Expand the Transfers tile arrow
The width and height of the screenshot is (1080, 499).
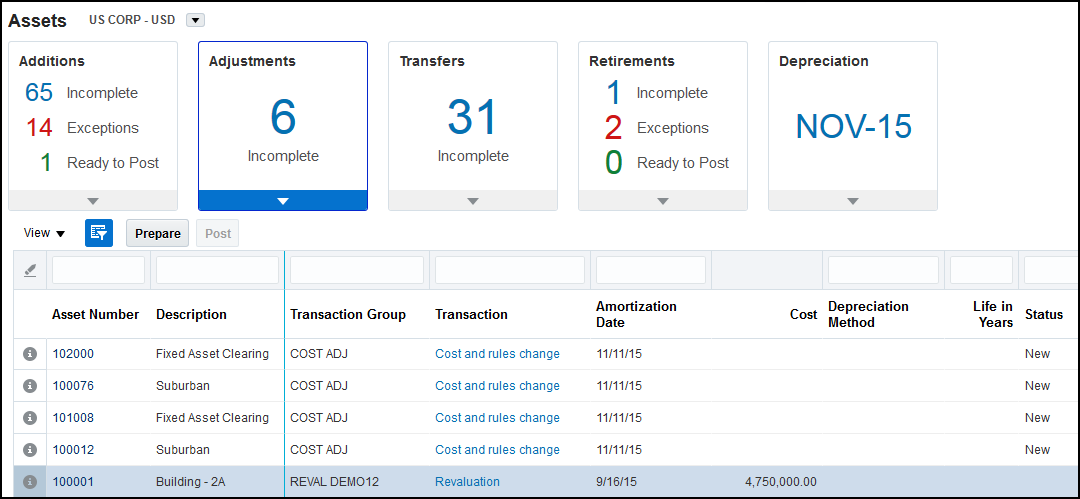click(x=473, y=201)
